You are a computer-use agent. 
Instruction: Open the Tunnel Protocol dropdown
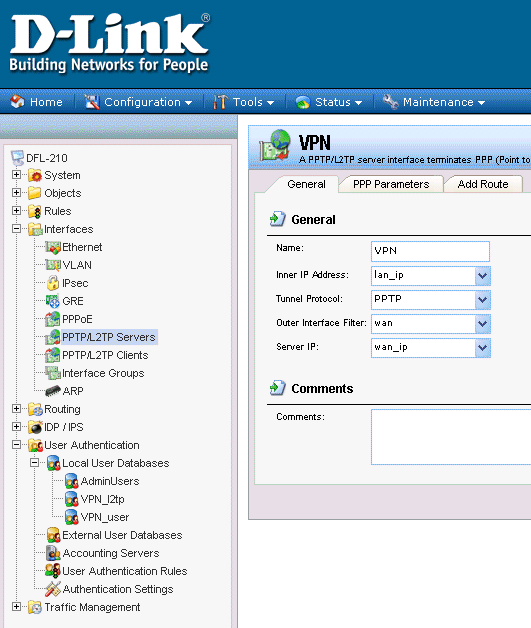[483, 300]
